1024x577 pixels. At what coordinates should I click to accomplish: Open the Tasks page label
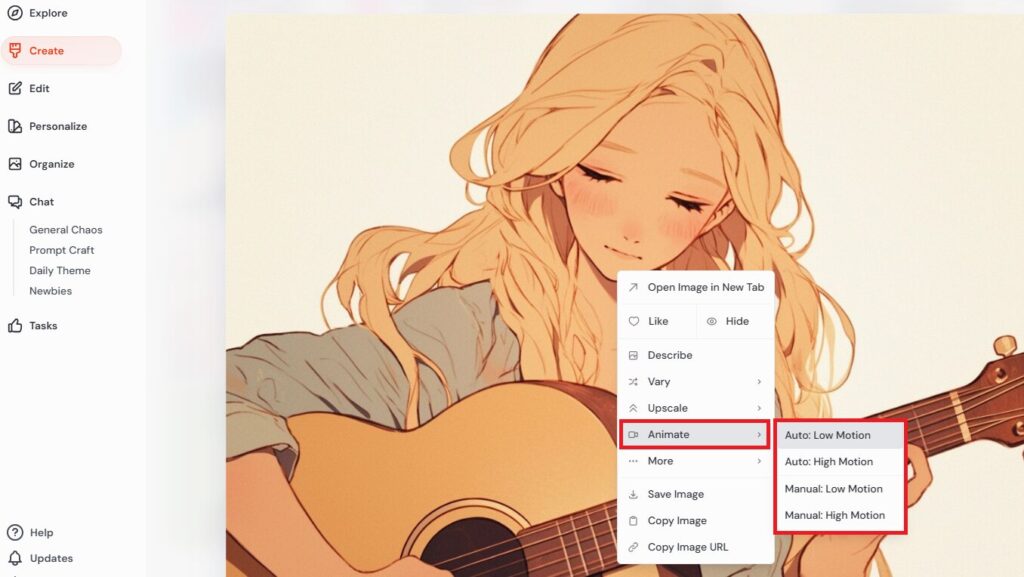(43, 326)
